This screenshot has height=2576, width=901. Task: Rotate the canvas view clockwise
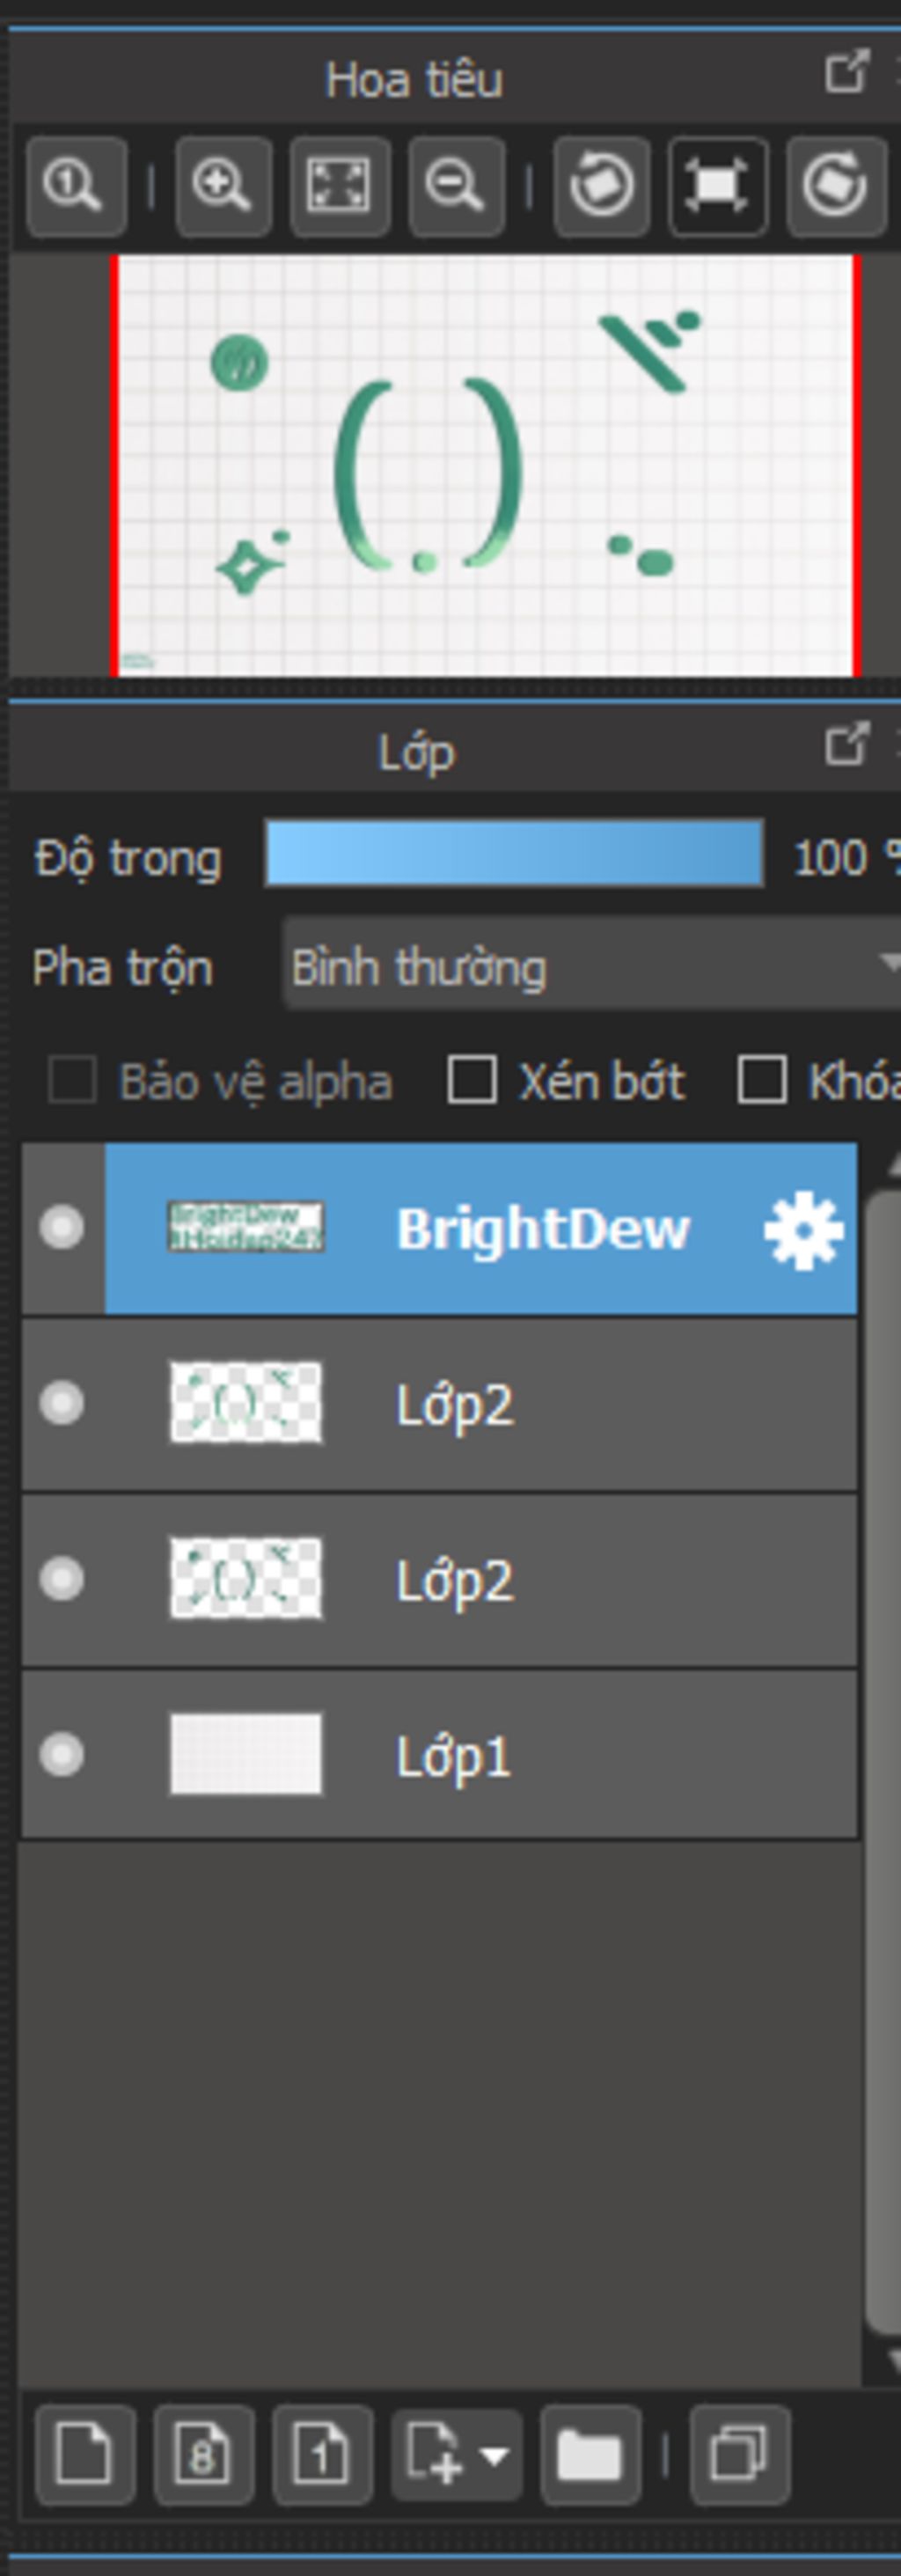point(836,187)
